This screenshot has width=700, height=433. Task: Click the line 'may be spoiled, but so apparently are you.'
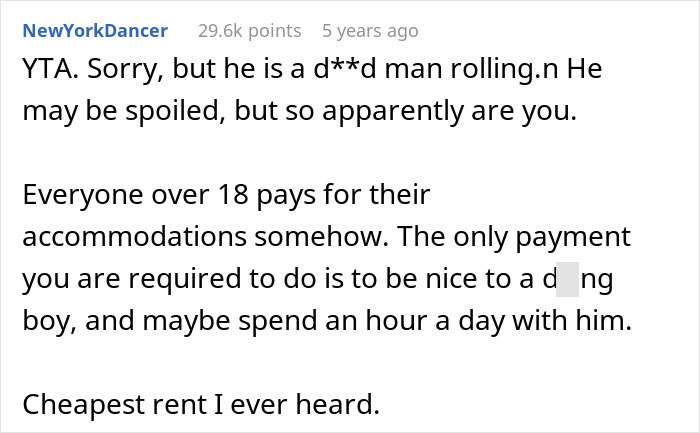click(300, 112)
